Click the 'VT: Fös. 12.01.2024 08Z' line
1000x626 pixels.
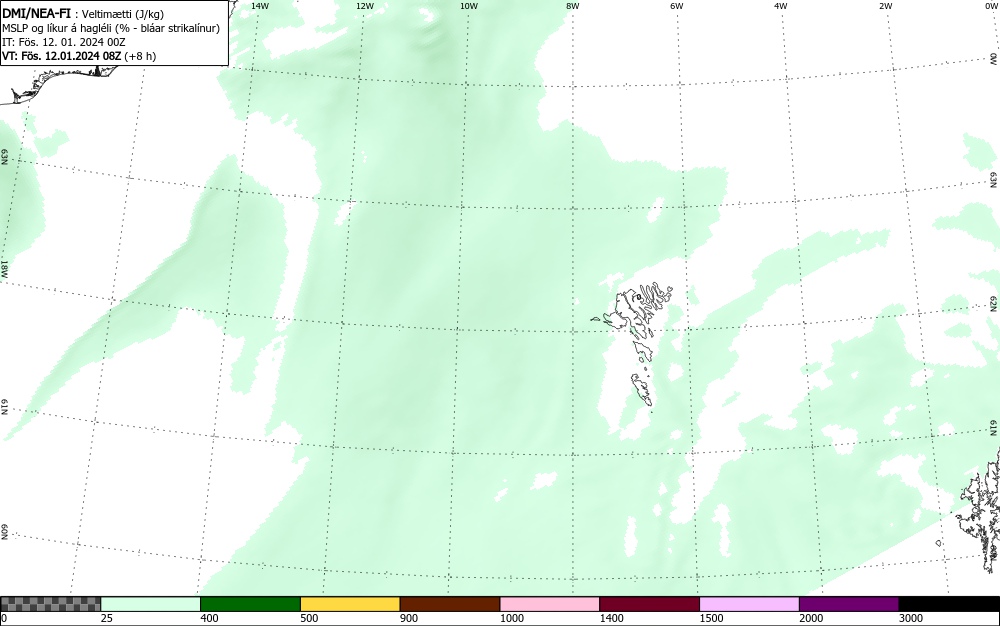click(79, 56)
